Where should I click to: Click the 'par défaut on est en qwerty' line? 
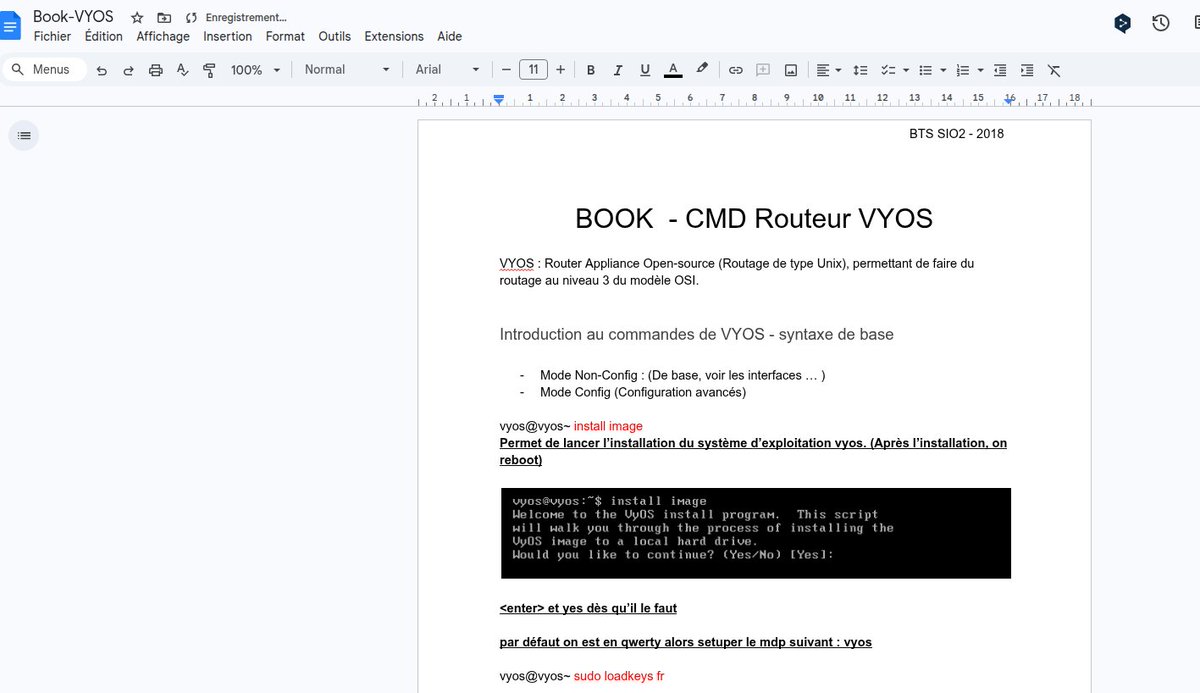[686, 642]
